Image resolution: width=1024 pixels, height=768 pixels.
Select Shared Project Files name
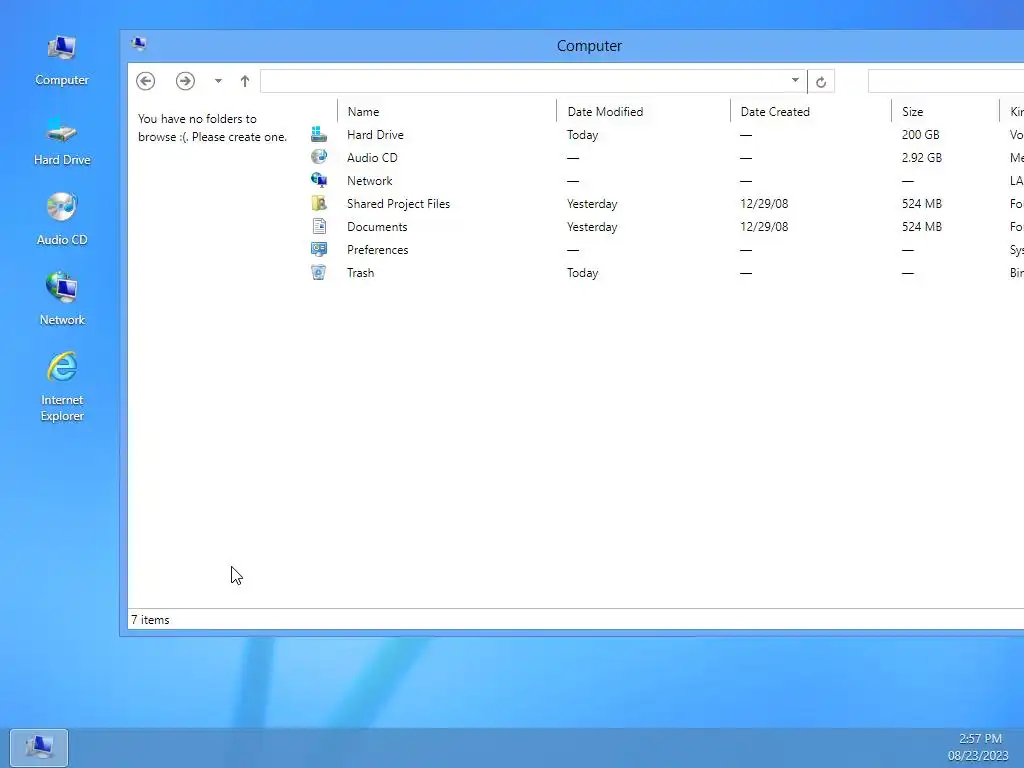pos(398,203)
